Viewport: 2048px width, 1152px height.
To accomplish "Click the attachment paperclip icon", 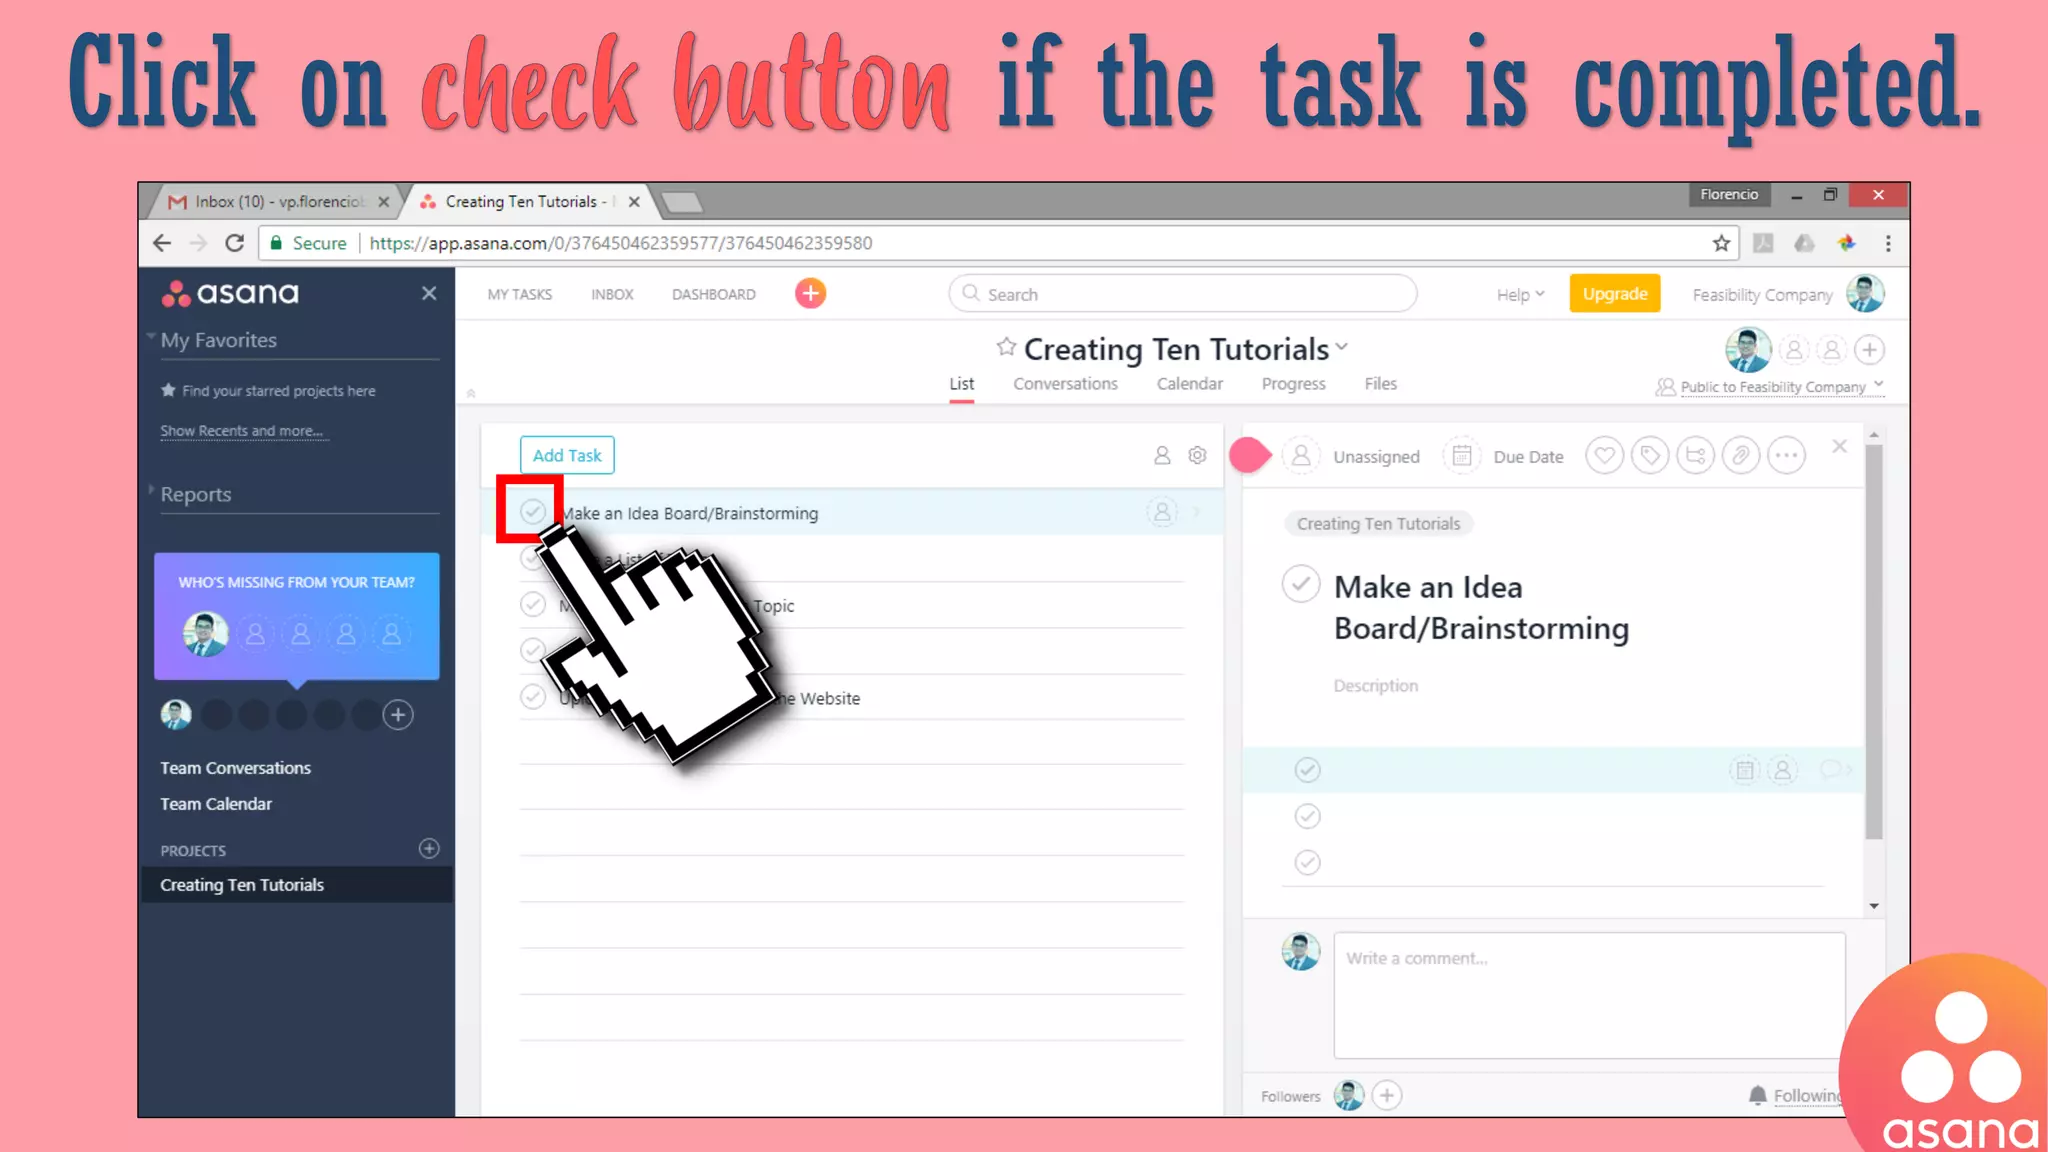I will click(x=1741, y=456).
